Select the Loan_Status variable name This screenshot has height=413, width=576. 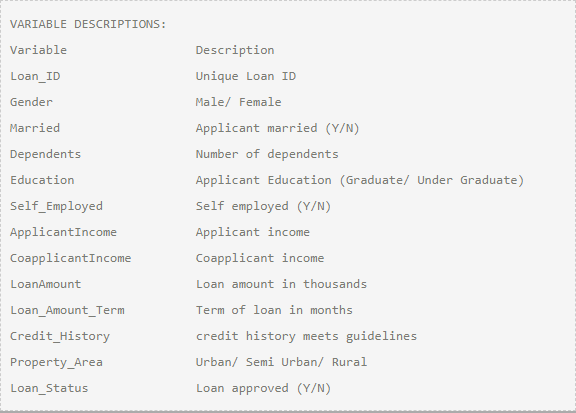[x=49, y=389]
